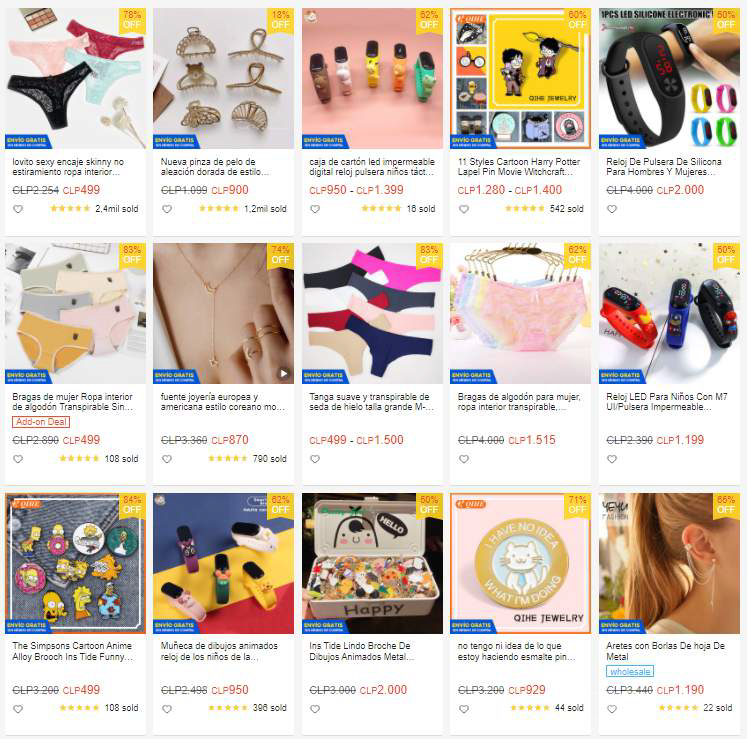This screenshot has height=739, width=747.
Task: Open Muñeca de dibujos animados reloj link
Action: point(219,651)
